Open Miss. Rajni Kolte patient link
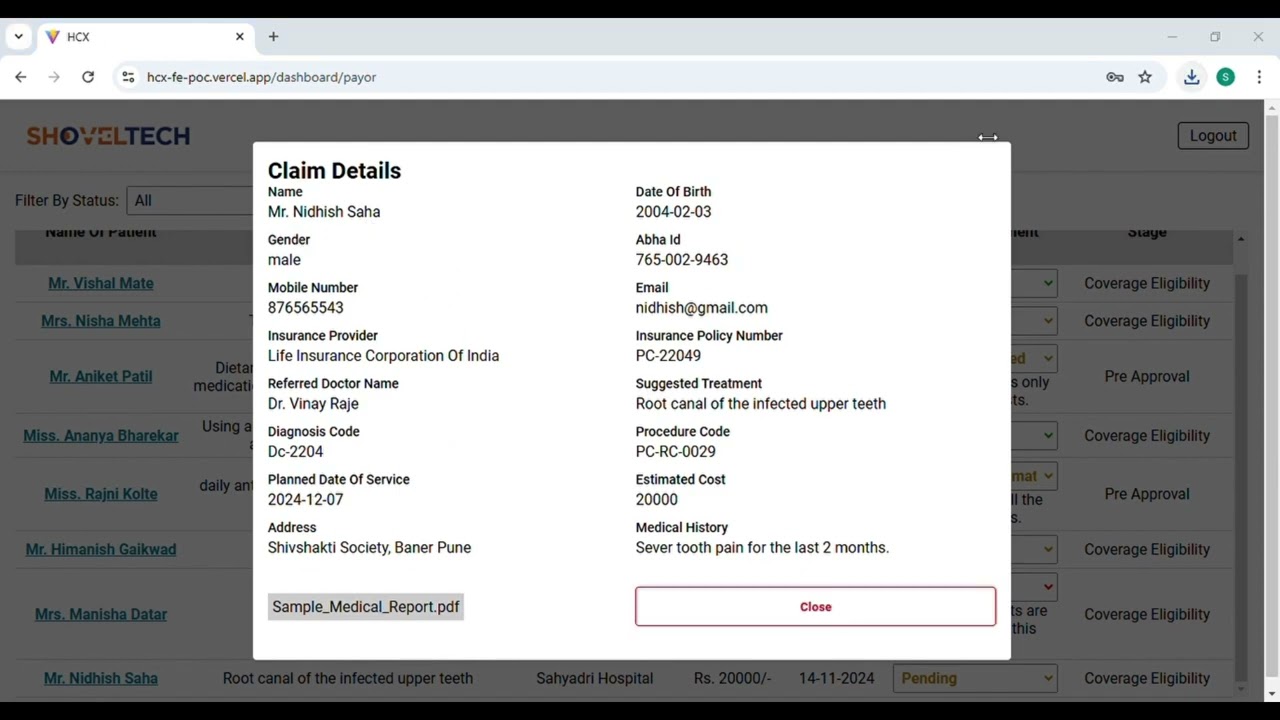Image resolution: width=1280 pixels, height=720 pixels. [101, 494]
